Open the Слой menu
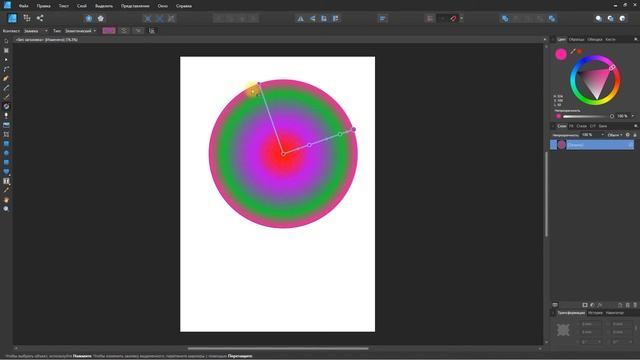 click(82, 6)
